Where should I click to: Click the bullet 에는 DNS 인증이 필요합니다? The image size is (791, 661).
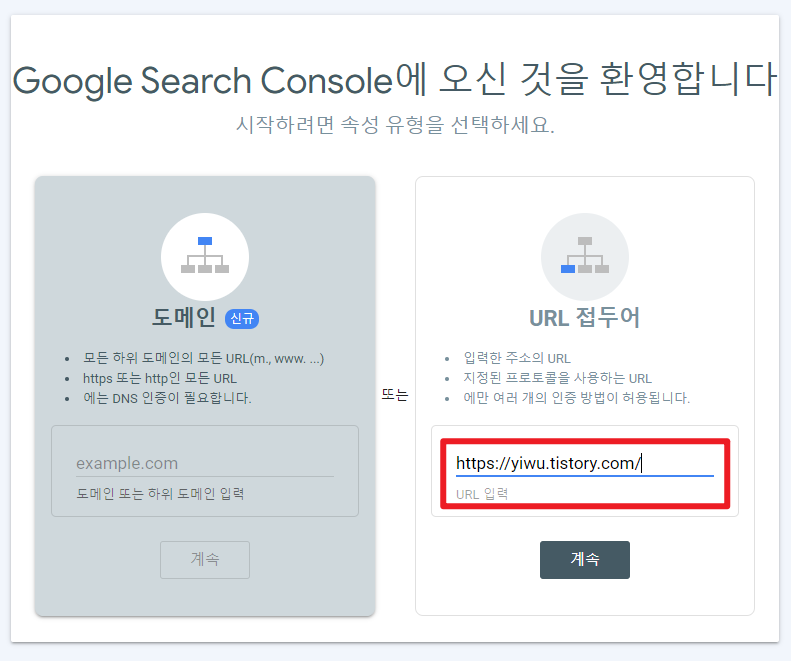(167, 398)
